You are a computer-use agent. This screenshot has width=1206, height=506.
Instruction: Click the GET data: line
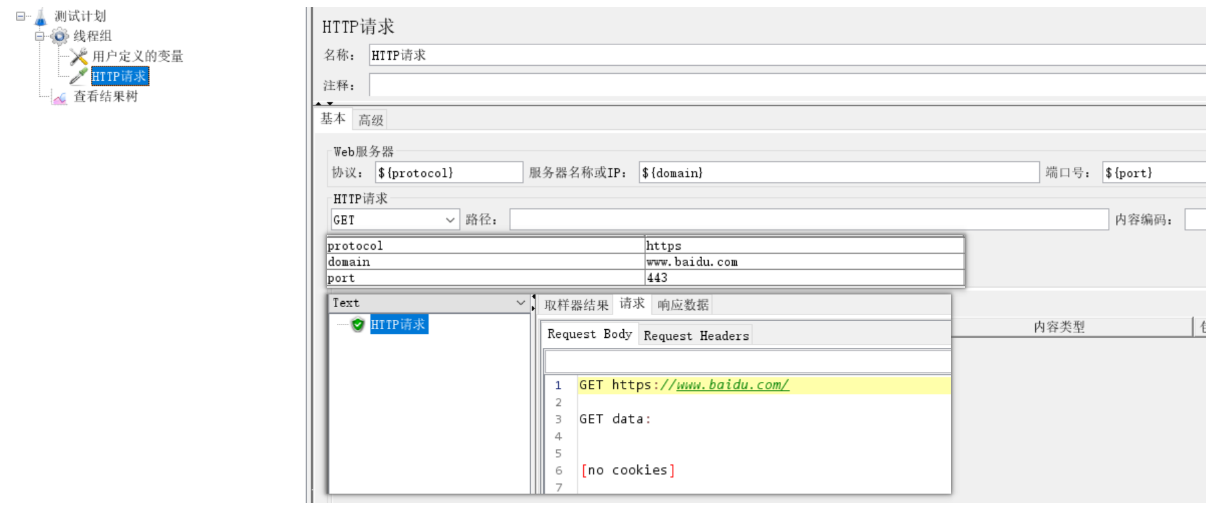point(615,419)
